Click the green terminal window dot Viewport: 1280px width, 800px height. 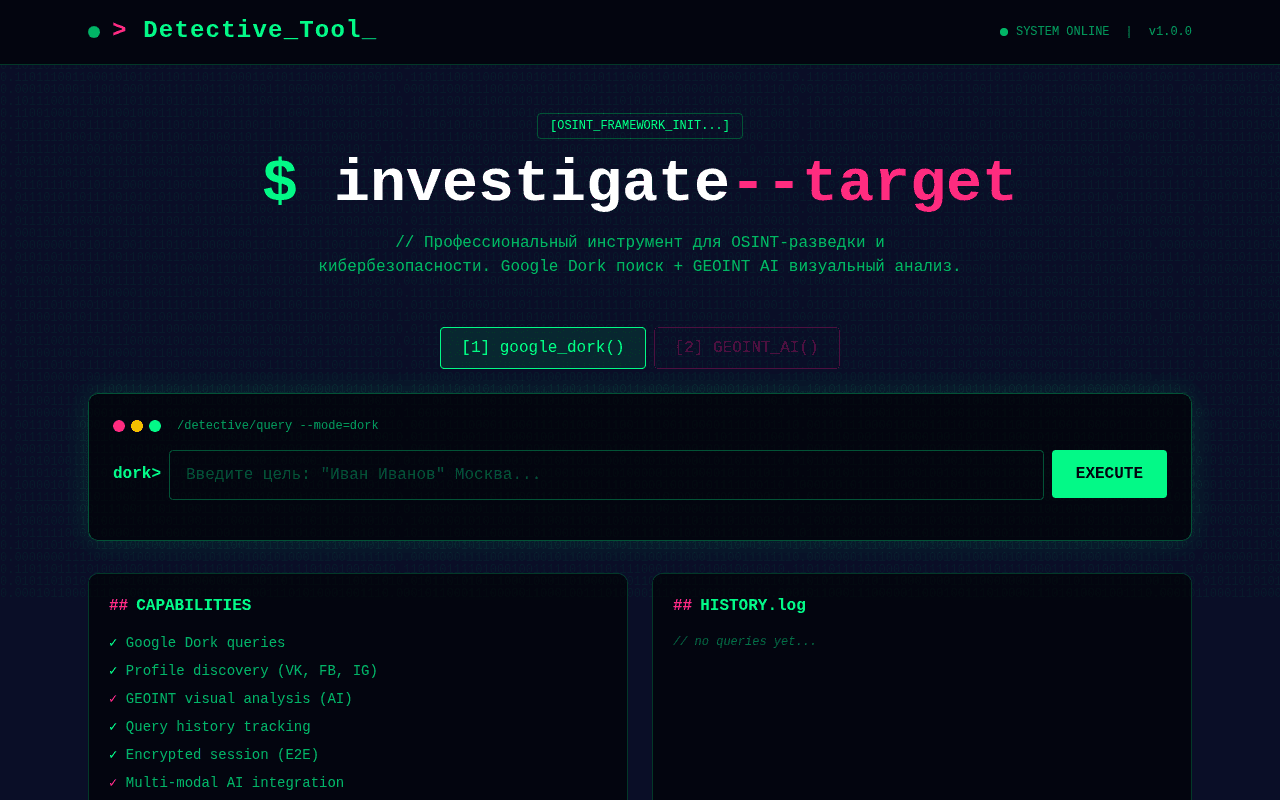tap(155, 426)
